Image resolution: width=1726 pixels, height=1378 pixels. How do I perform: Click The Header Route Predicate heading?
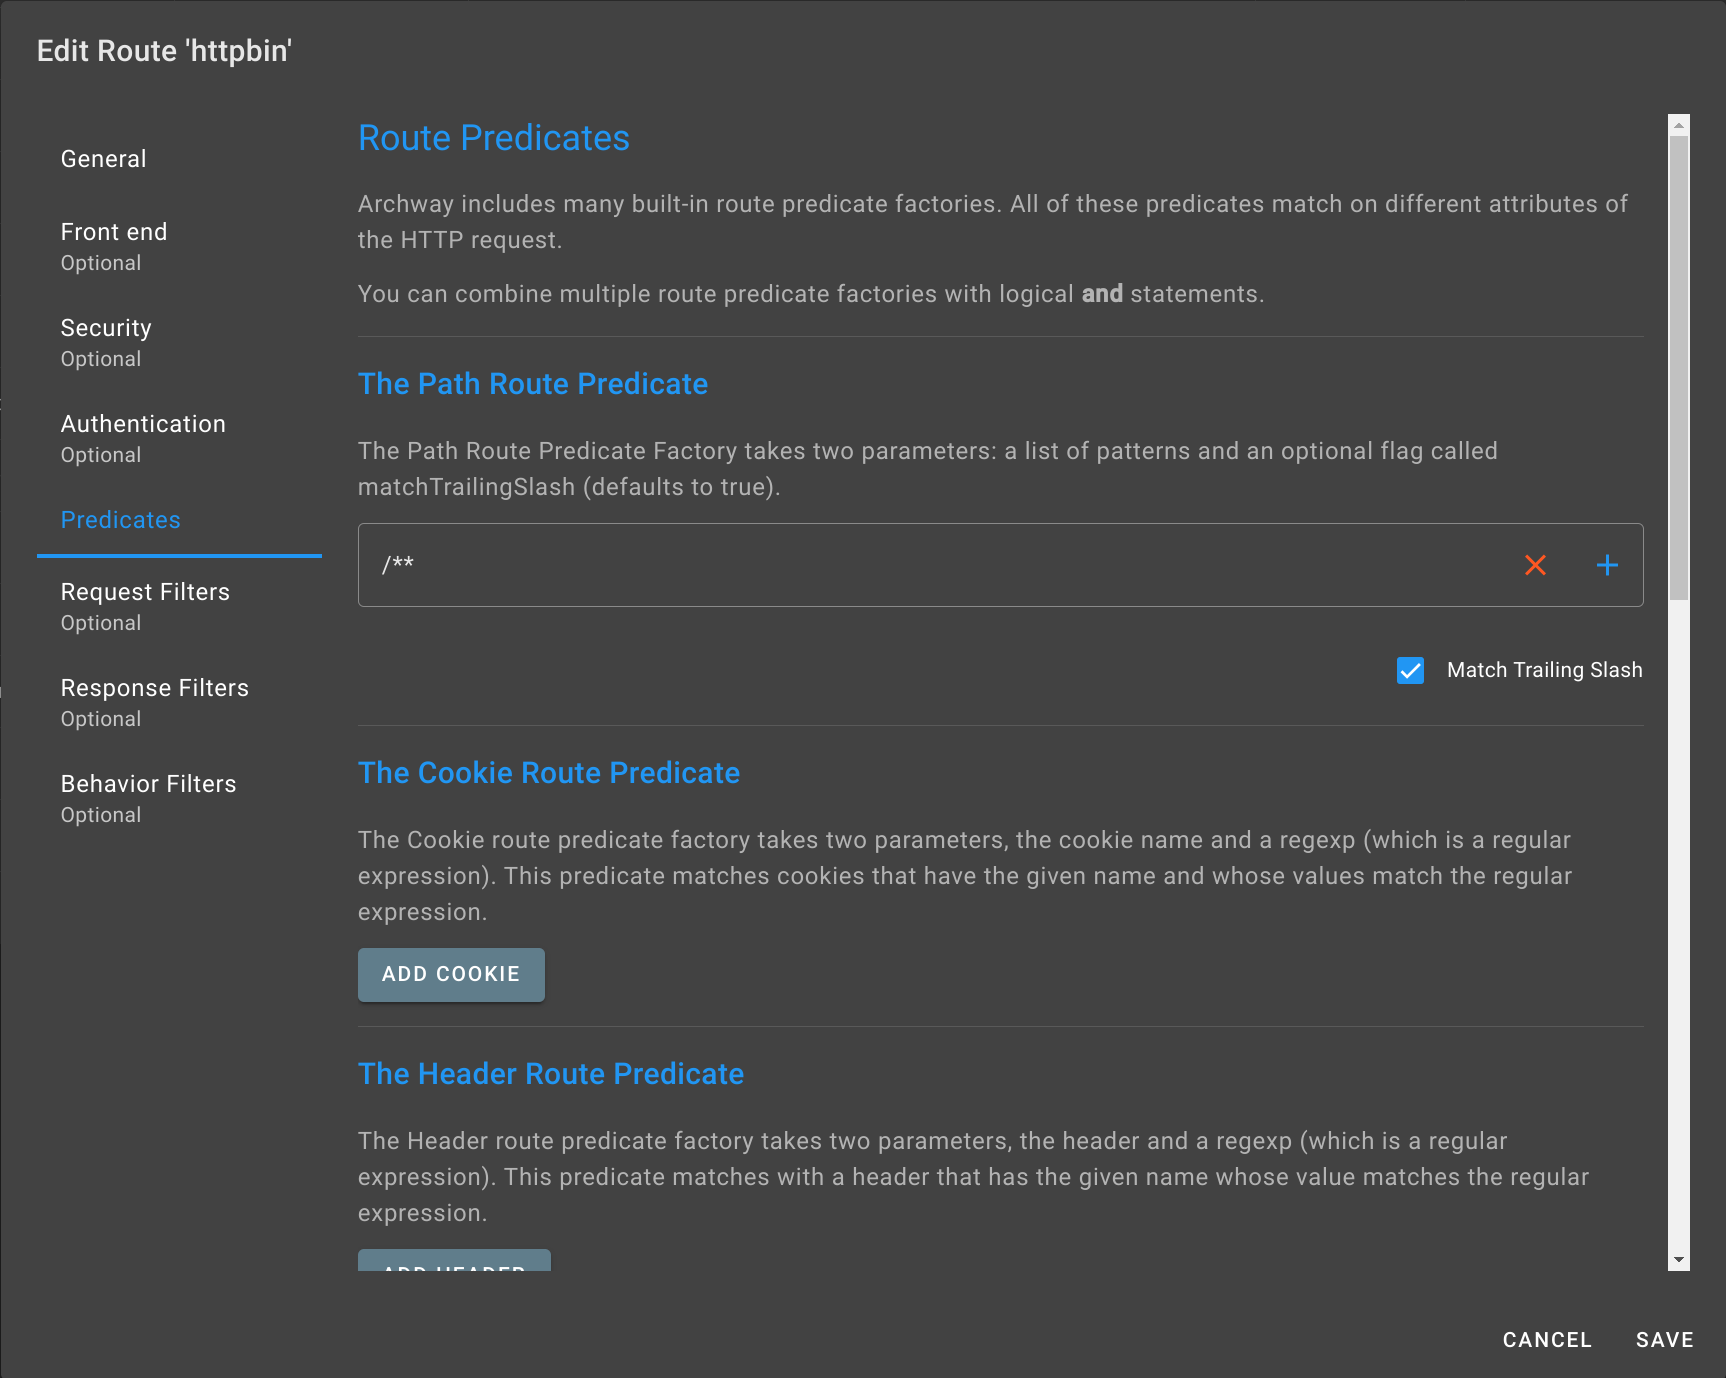click(551, 1074)
